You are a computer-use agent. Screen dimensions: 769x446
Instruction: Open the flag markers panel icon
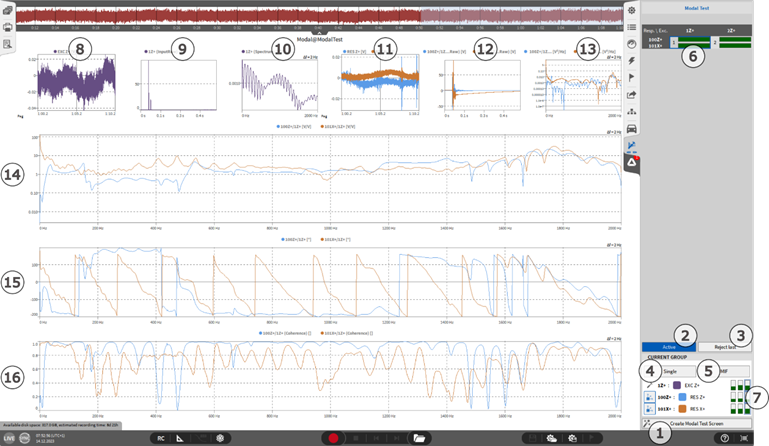click(x=631, y=78)
